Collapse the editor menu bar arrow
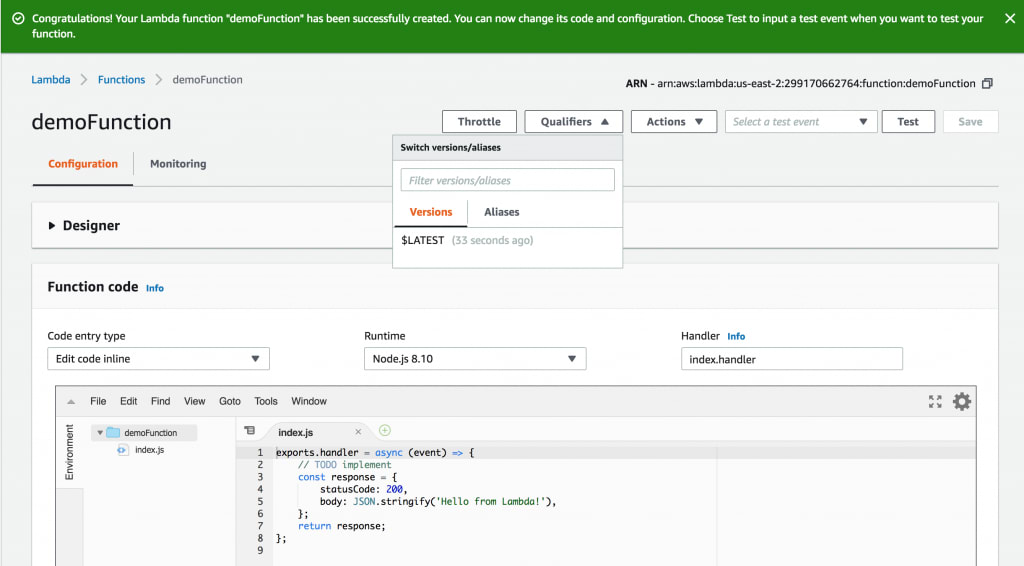Screen dimensions: 1024x566 tap(71, 401)
